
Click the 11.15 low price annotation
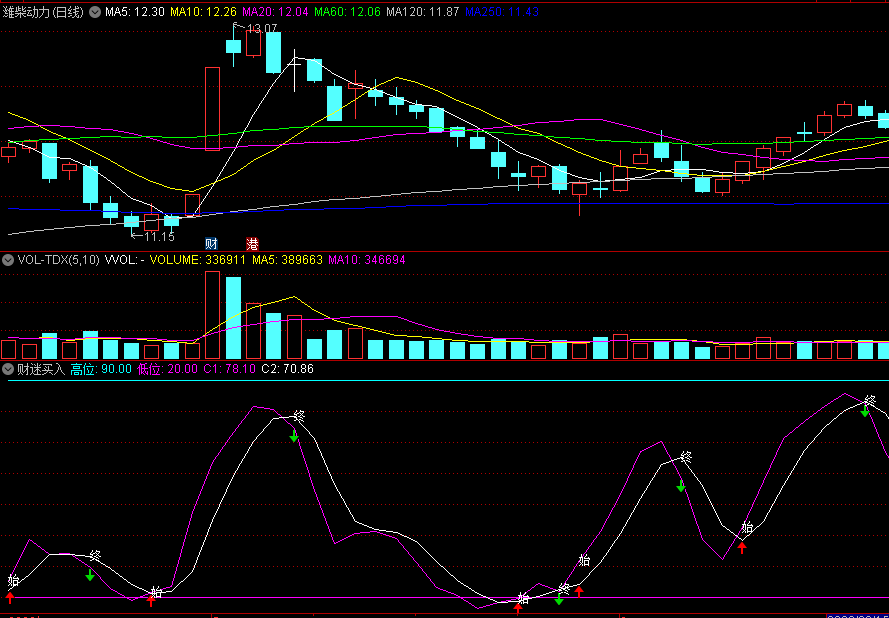click(159, 236)
